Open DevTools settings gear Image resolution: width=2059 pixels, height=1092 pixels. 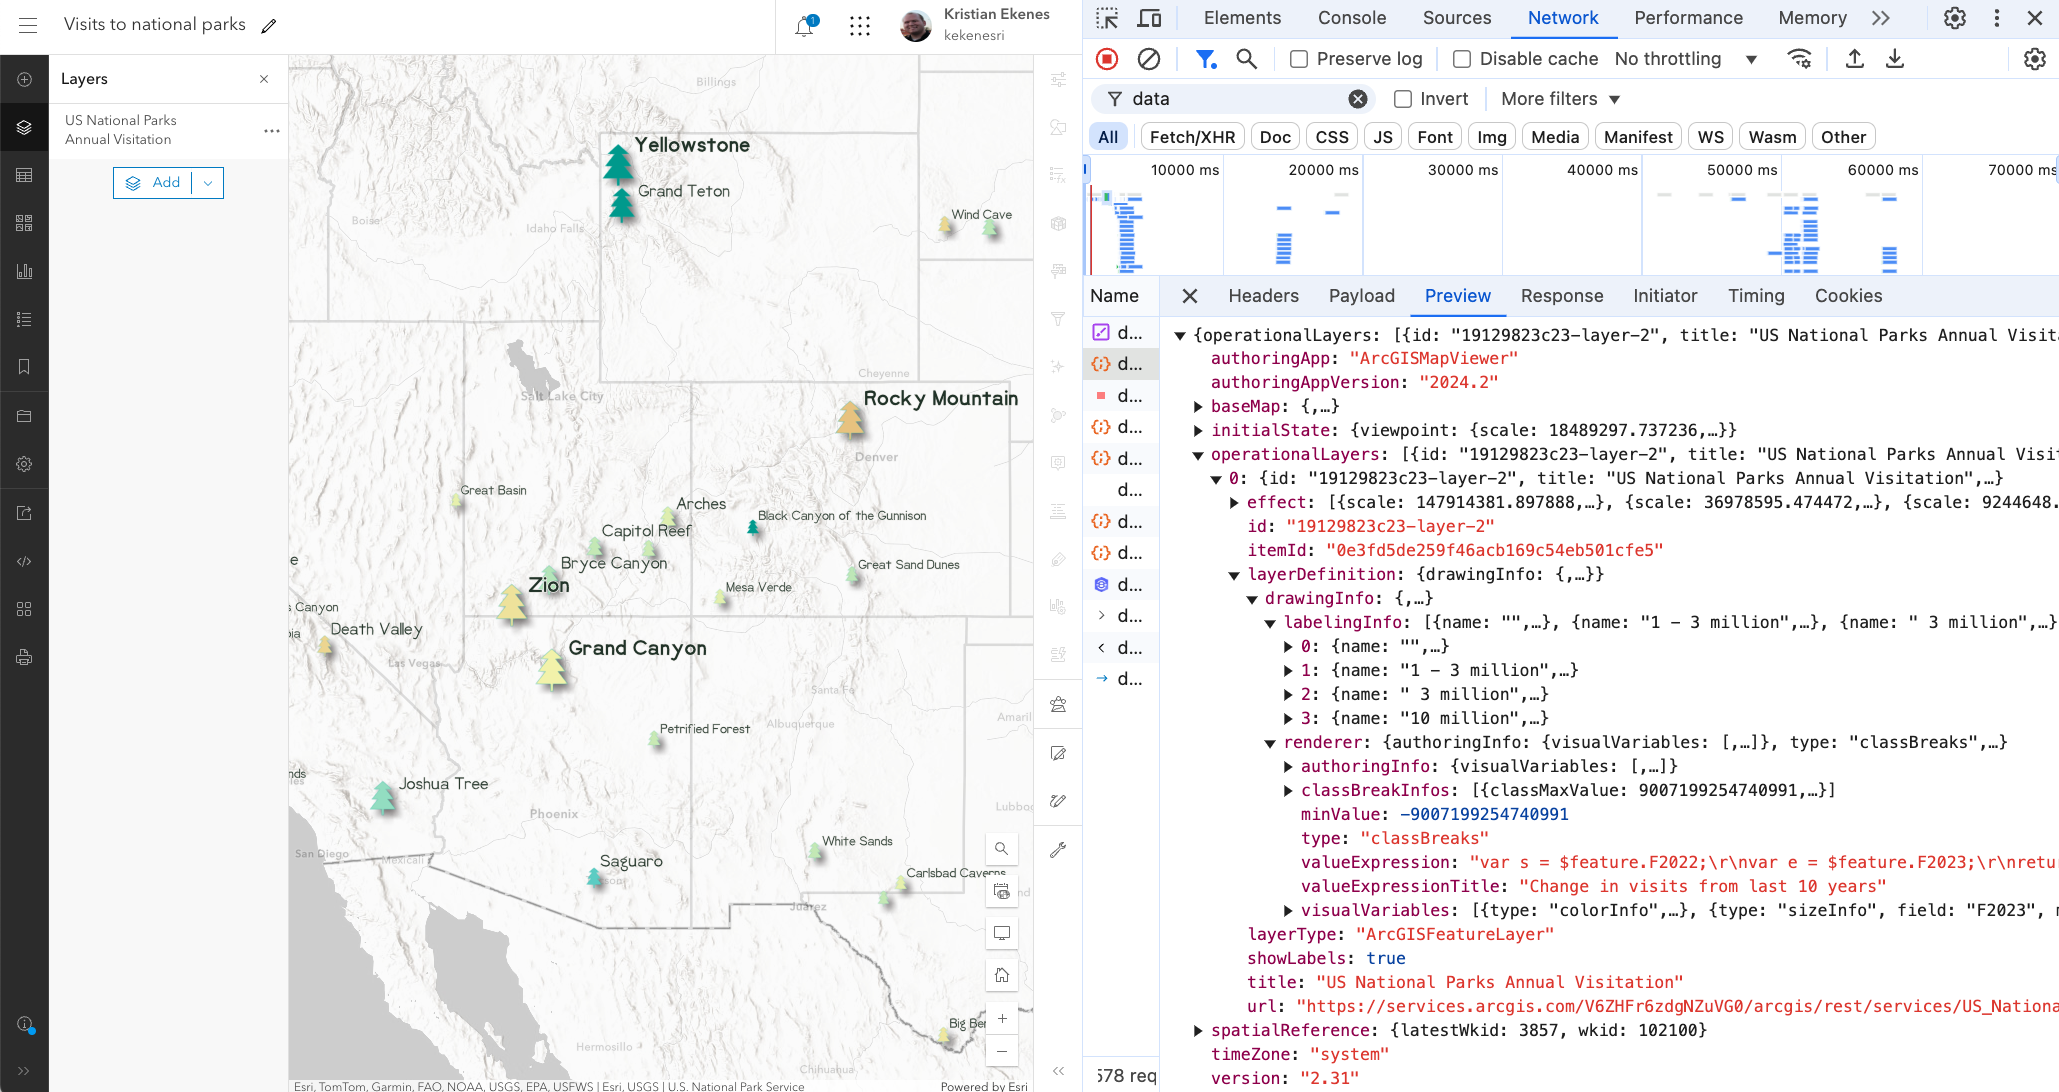[x=1954, y=18]
